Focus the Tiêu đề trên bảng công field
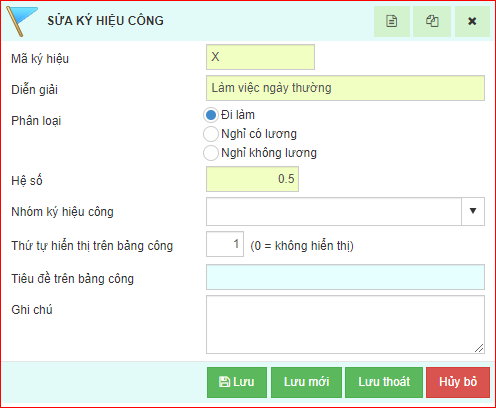496x408 pixels. [345, 277]
